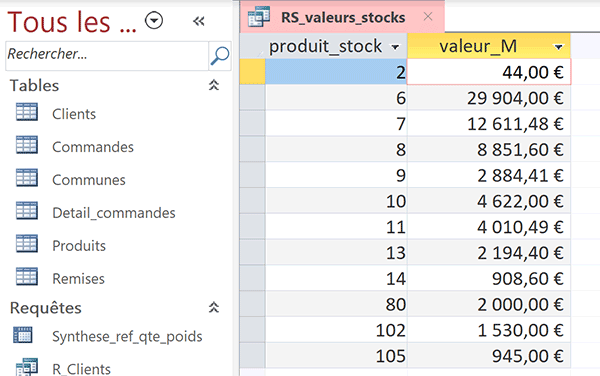
Task: Open Detail_commandes in navigation pane
Action: tap(114, 213)
